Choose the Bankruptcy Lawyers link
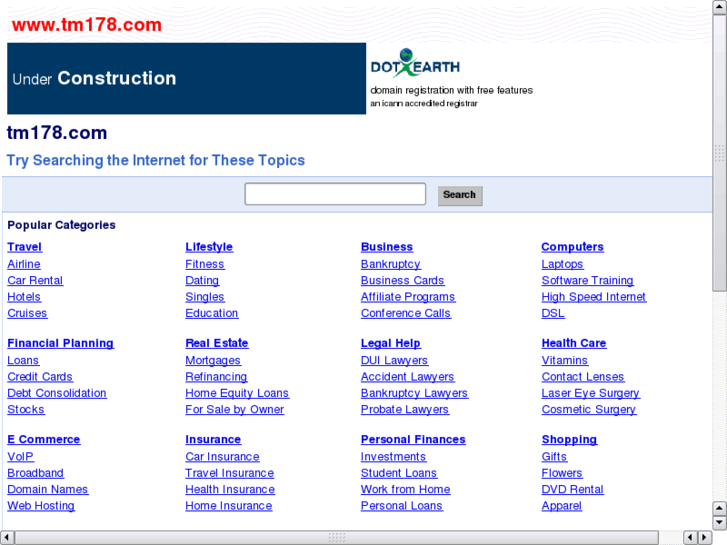 [415, 393]
